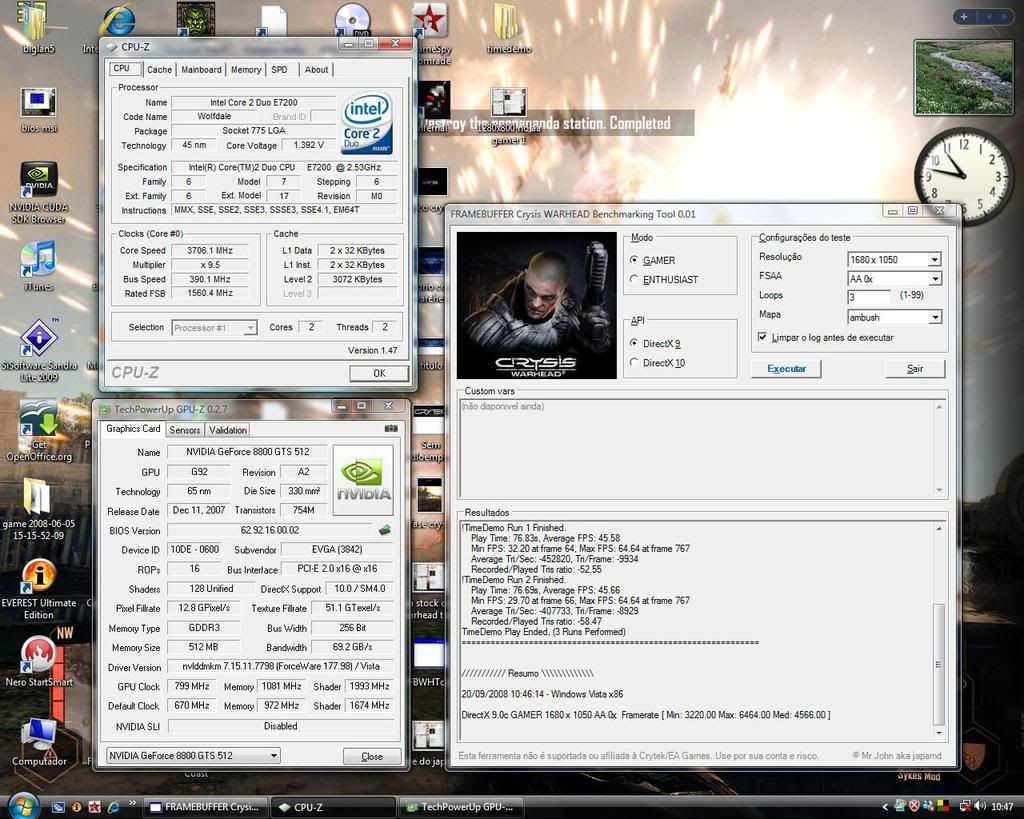Image resolution: width=1024 pixels, height=819 pixels.
Task: Click the Executar button
Action: tap(786, 368)
